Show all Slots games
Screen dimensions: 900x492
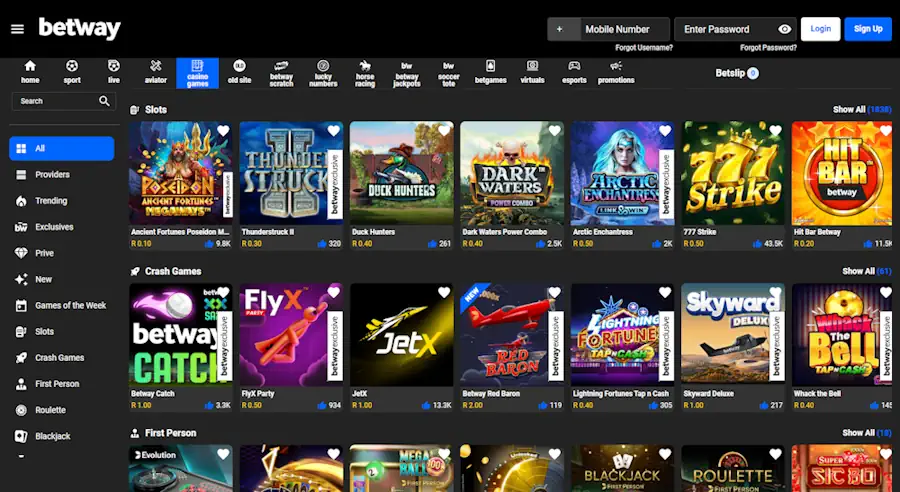point(862,110)
